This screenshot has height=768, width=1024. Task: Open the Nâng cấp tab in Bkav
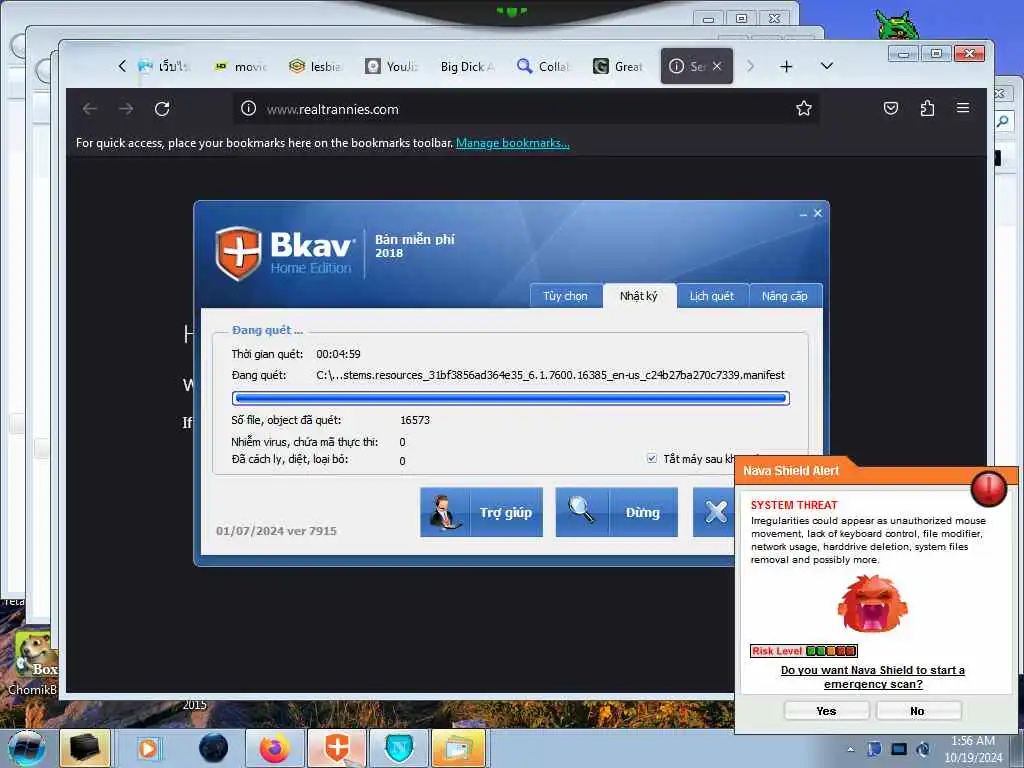click(785, 296)
